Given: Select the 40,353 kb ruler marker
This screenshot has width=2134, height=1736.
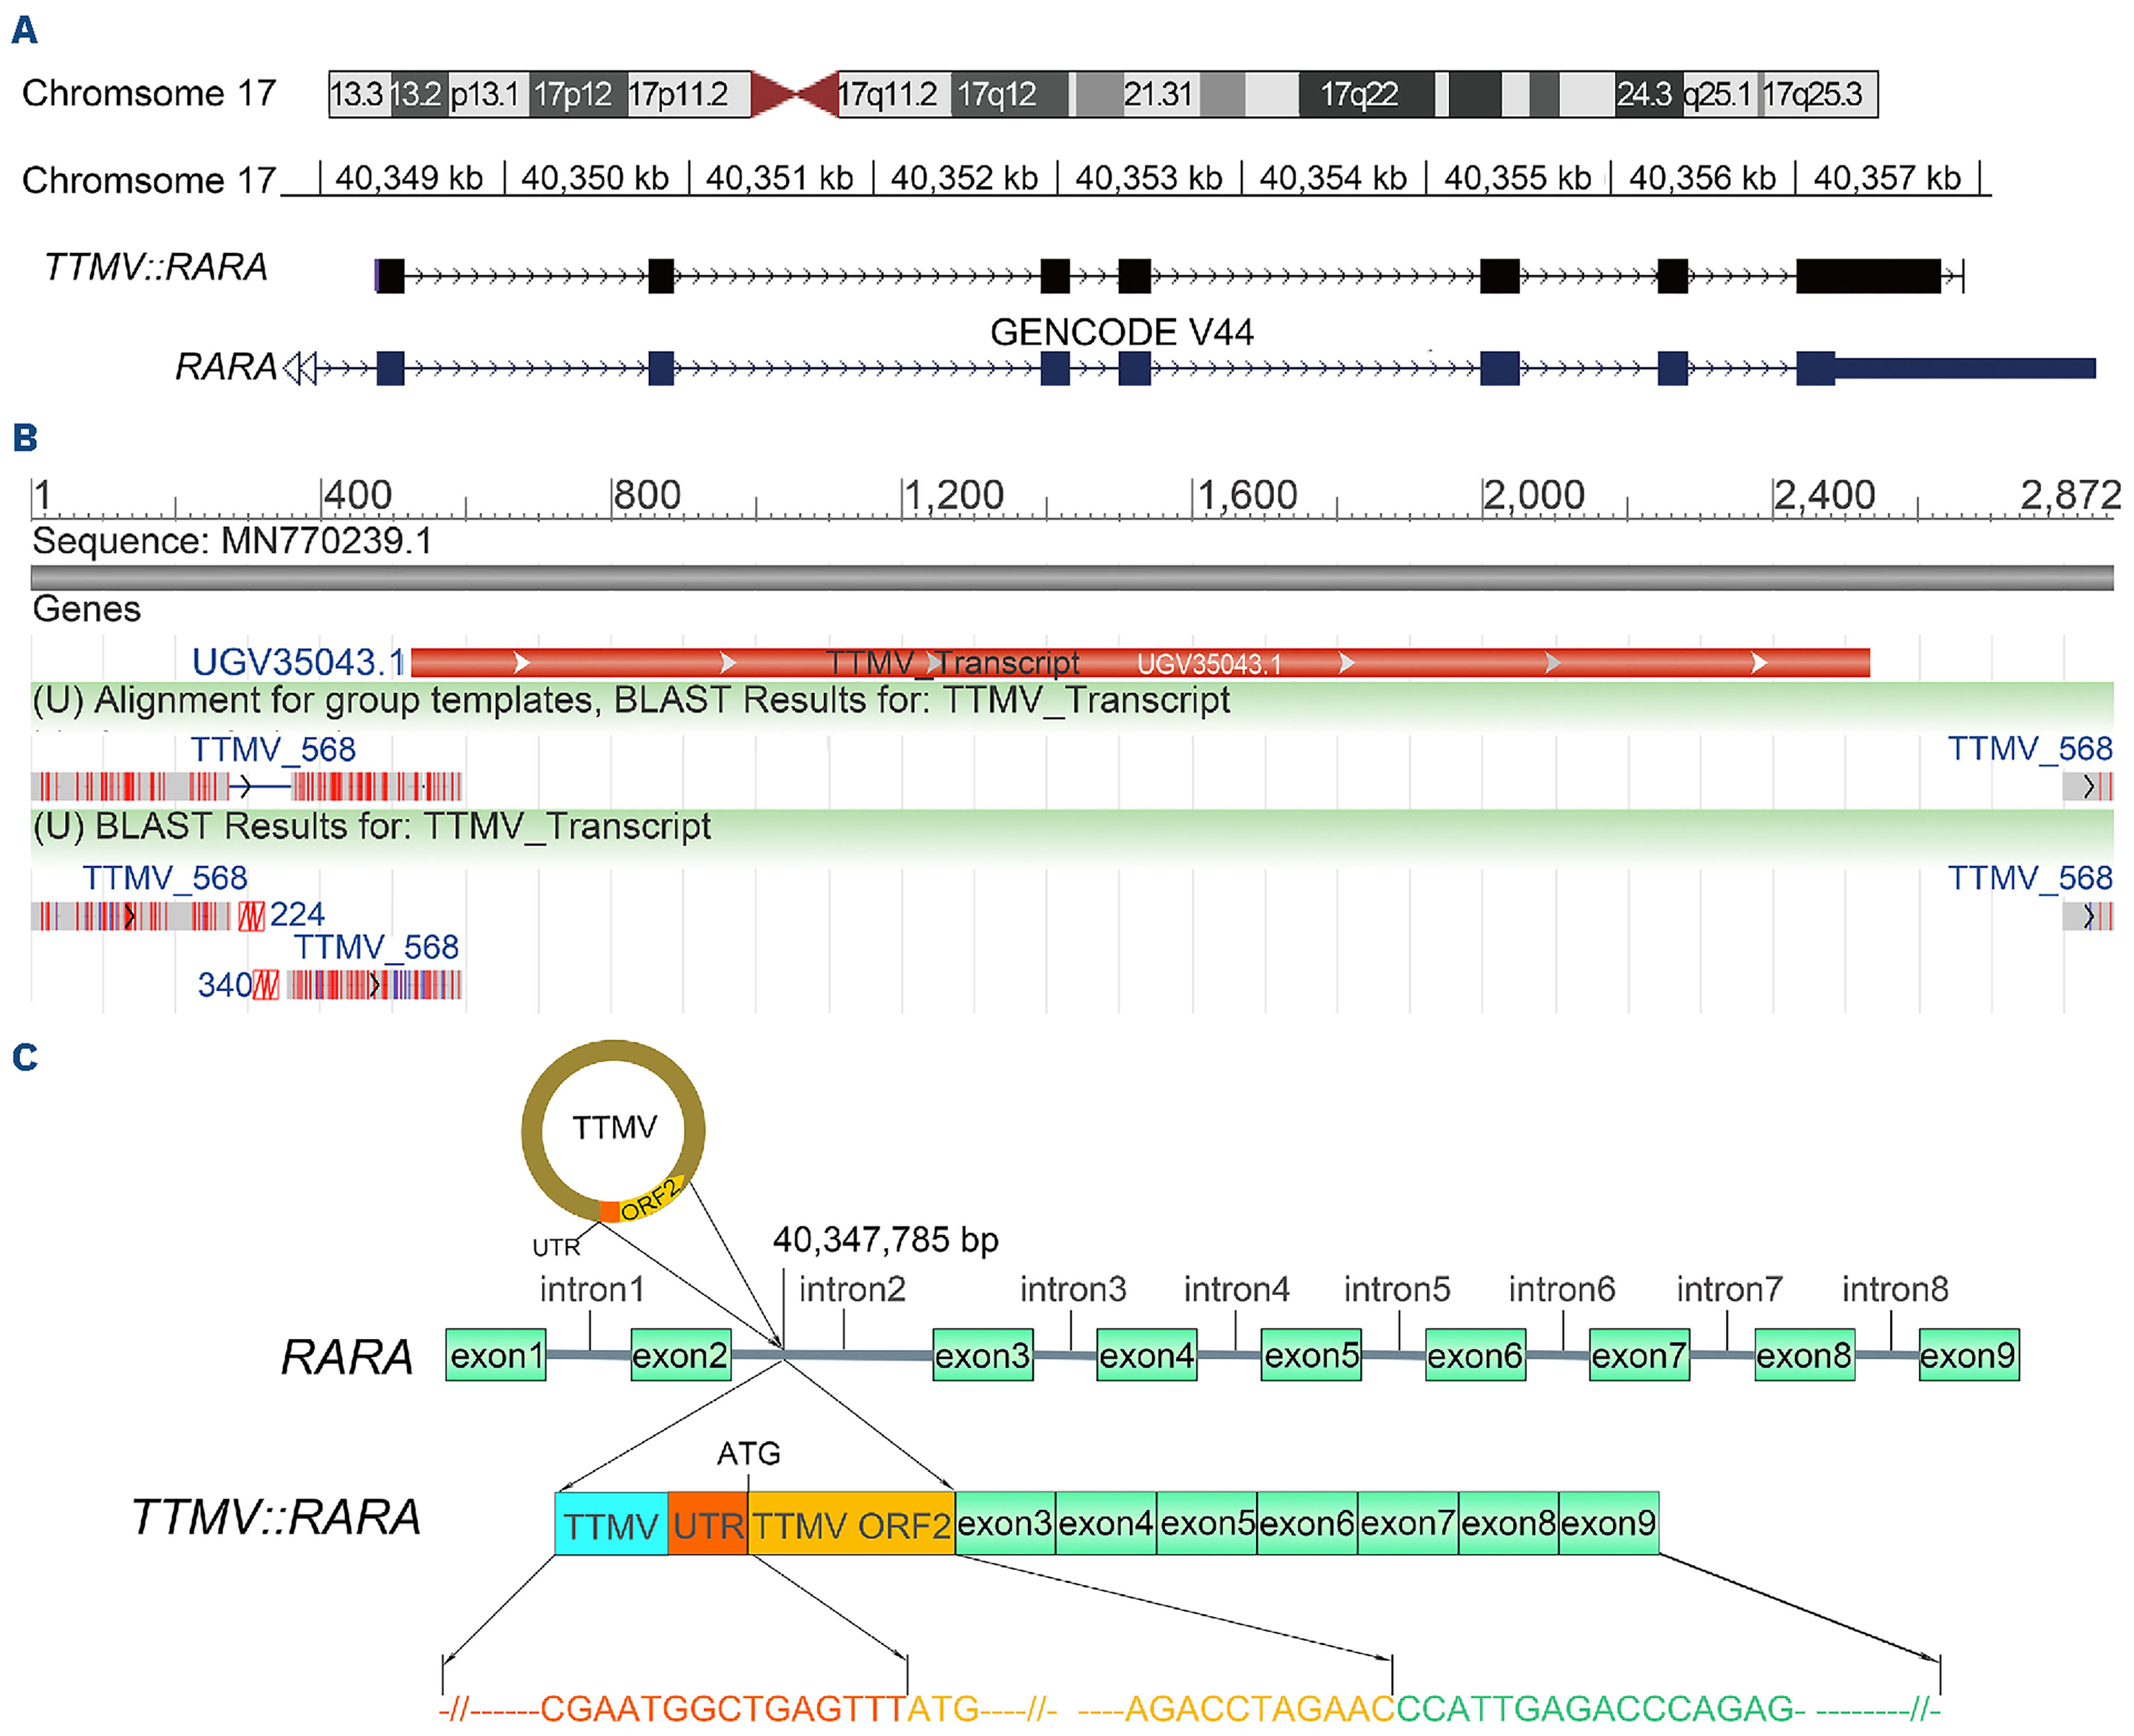Looking at the screenshot, I should coord(1148,178).
